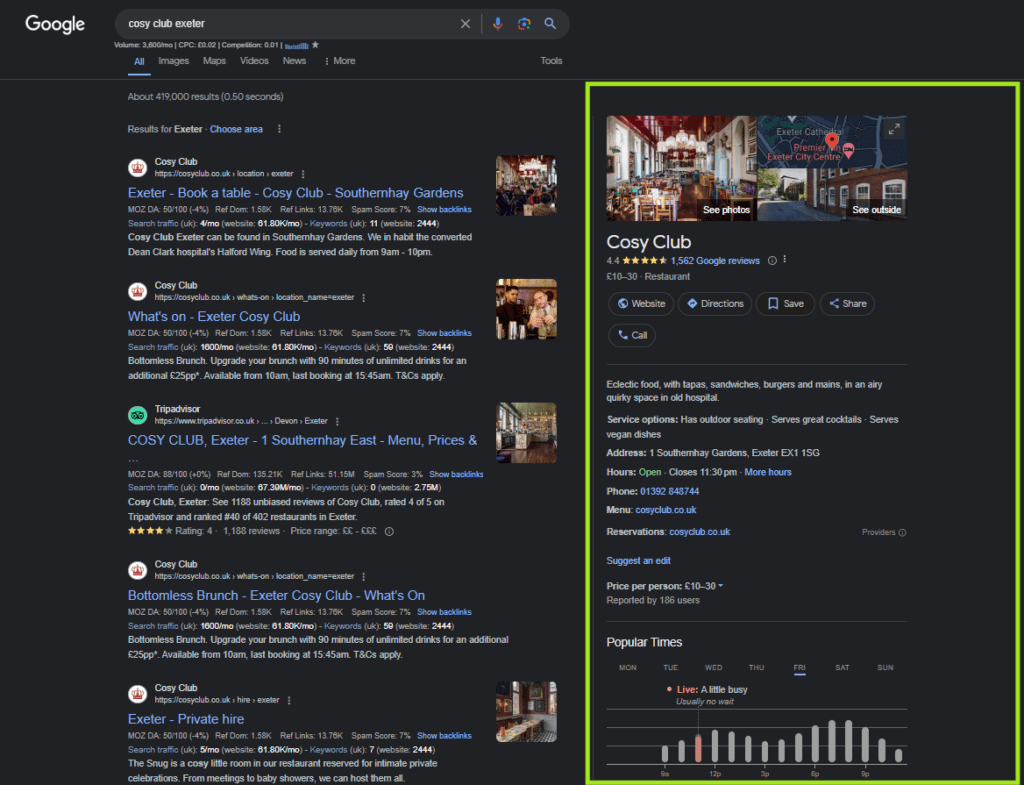Open the More search filters menu

point(339,61)
